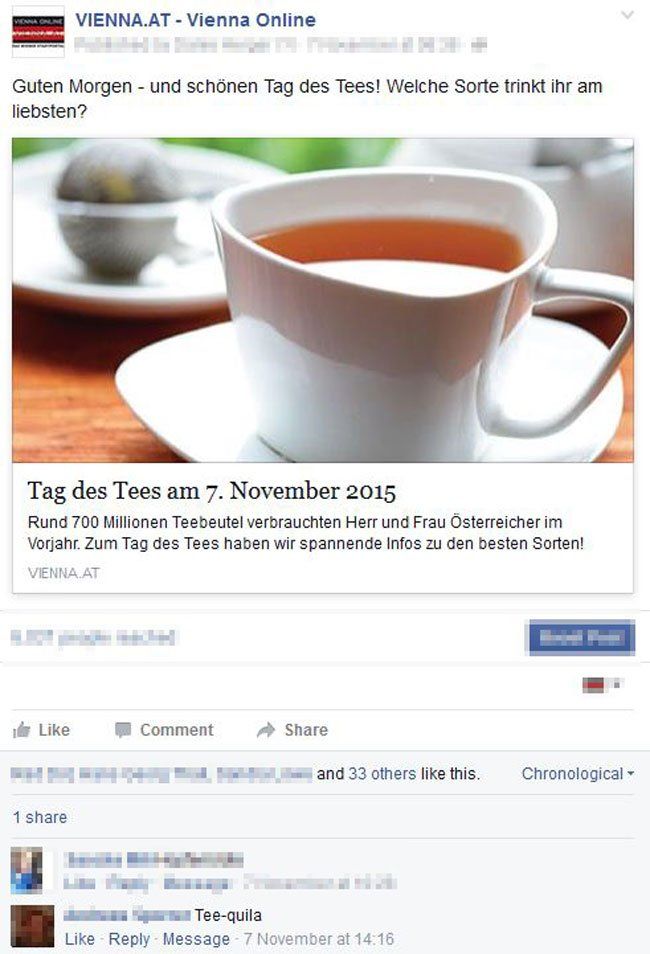Image resolution: width=650 pixels, height=954 pixels.
Task: Click the '7 November at 14:16' timestamp
Action: tap(319, 939)
